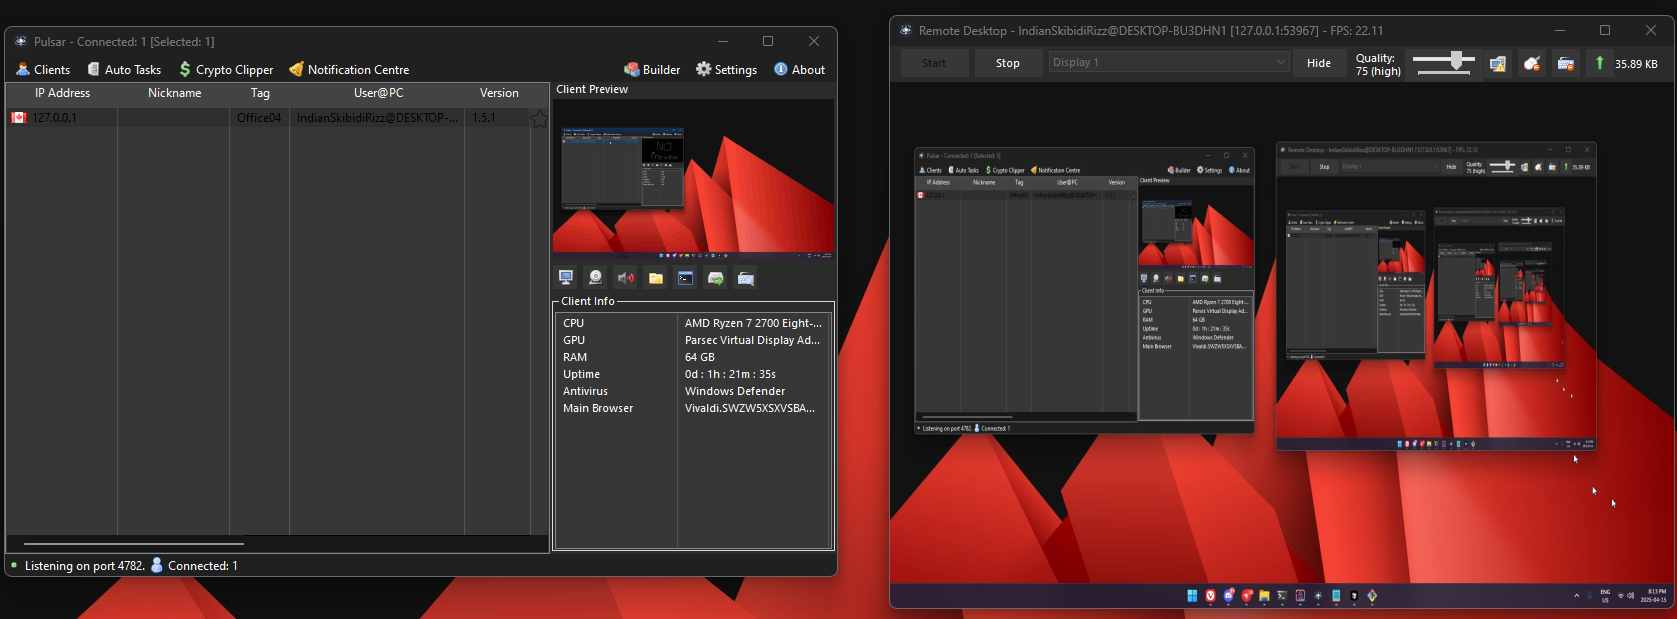Click the green up-arrow icon beside 35.89 KB

click(1600, 63)
